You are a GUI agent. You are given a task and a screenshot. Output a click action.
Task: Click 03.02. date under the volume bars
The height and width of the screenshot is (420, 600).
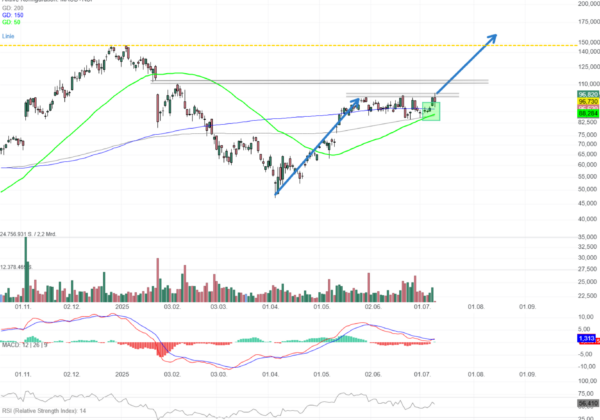[172, 307]
